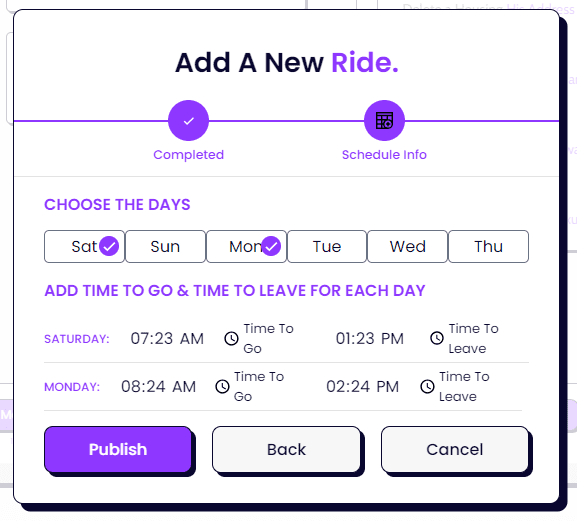Enable the Thu day option
Screen dimensions: 577x521
pos(488,247)
